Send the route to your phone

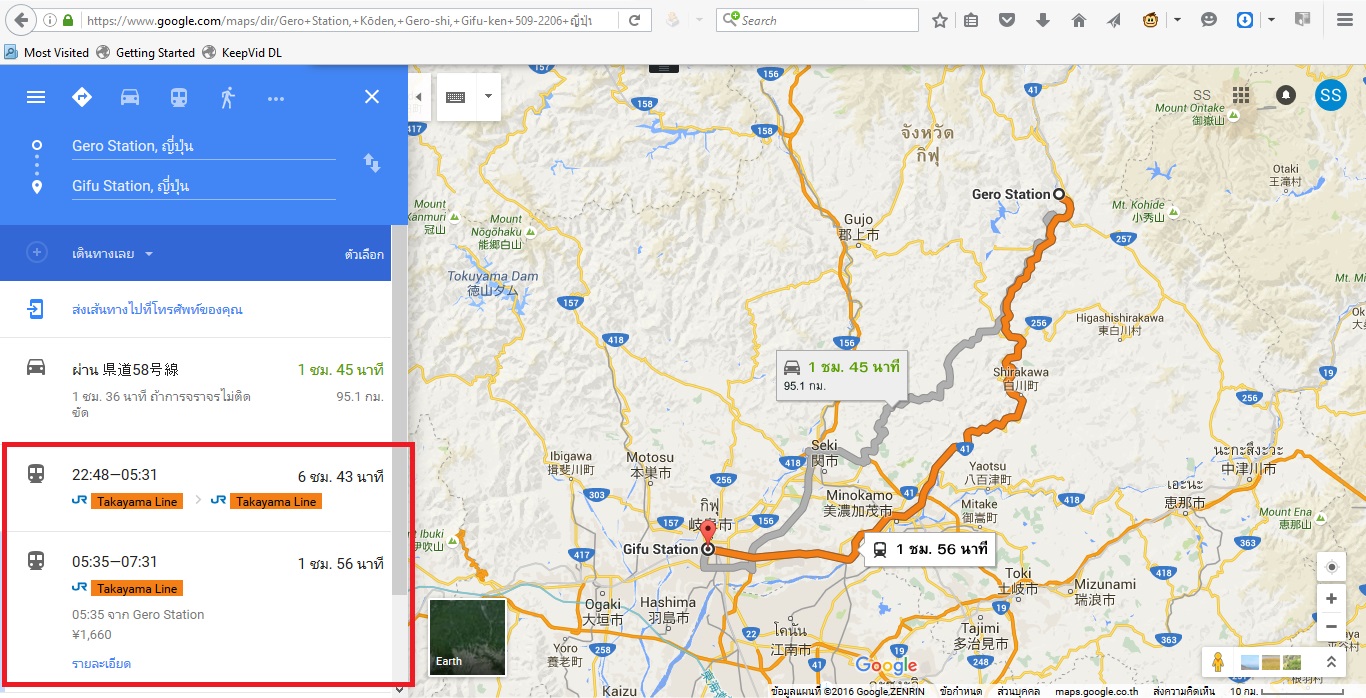point(157,309)
